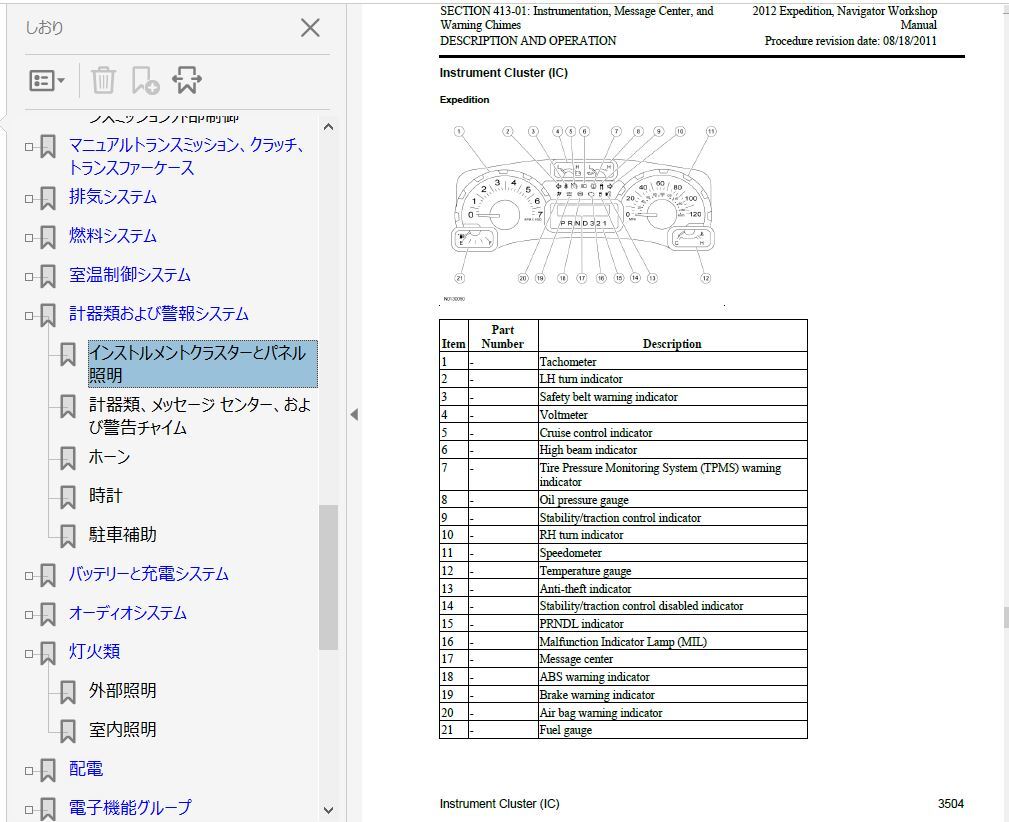Viewport: 1009px width, 822px height.
Task: Expand the バッテリーと充電システム bookmark node
Action: point(29,575)
